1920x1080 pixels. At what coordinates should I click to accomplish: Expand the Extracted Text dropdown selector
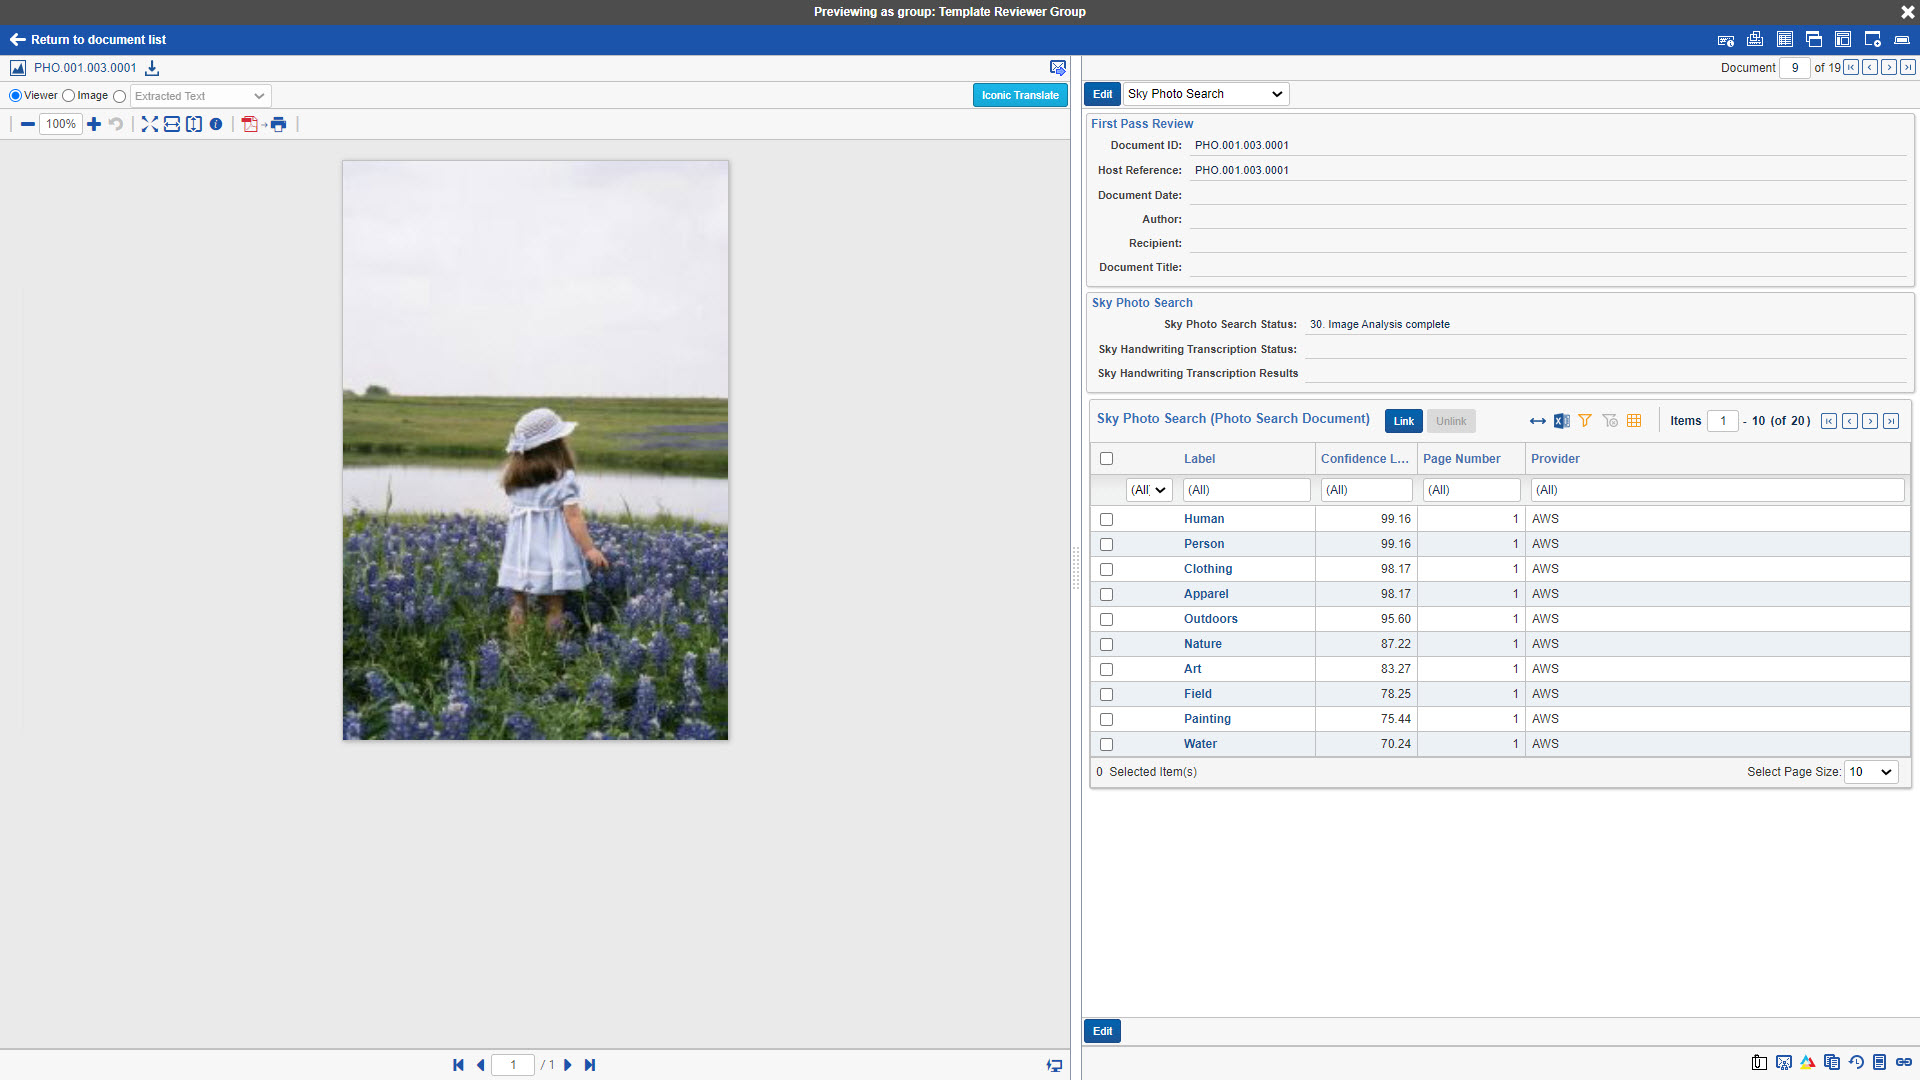pyautogui.click(x=258, y=95)
